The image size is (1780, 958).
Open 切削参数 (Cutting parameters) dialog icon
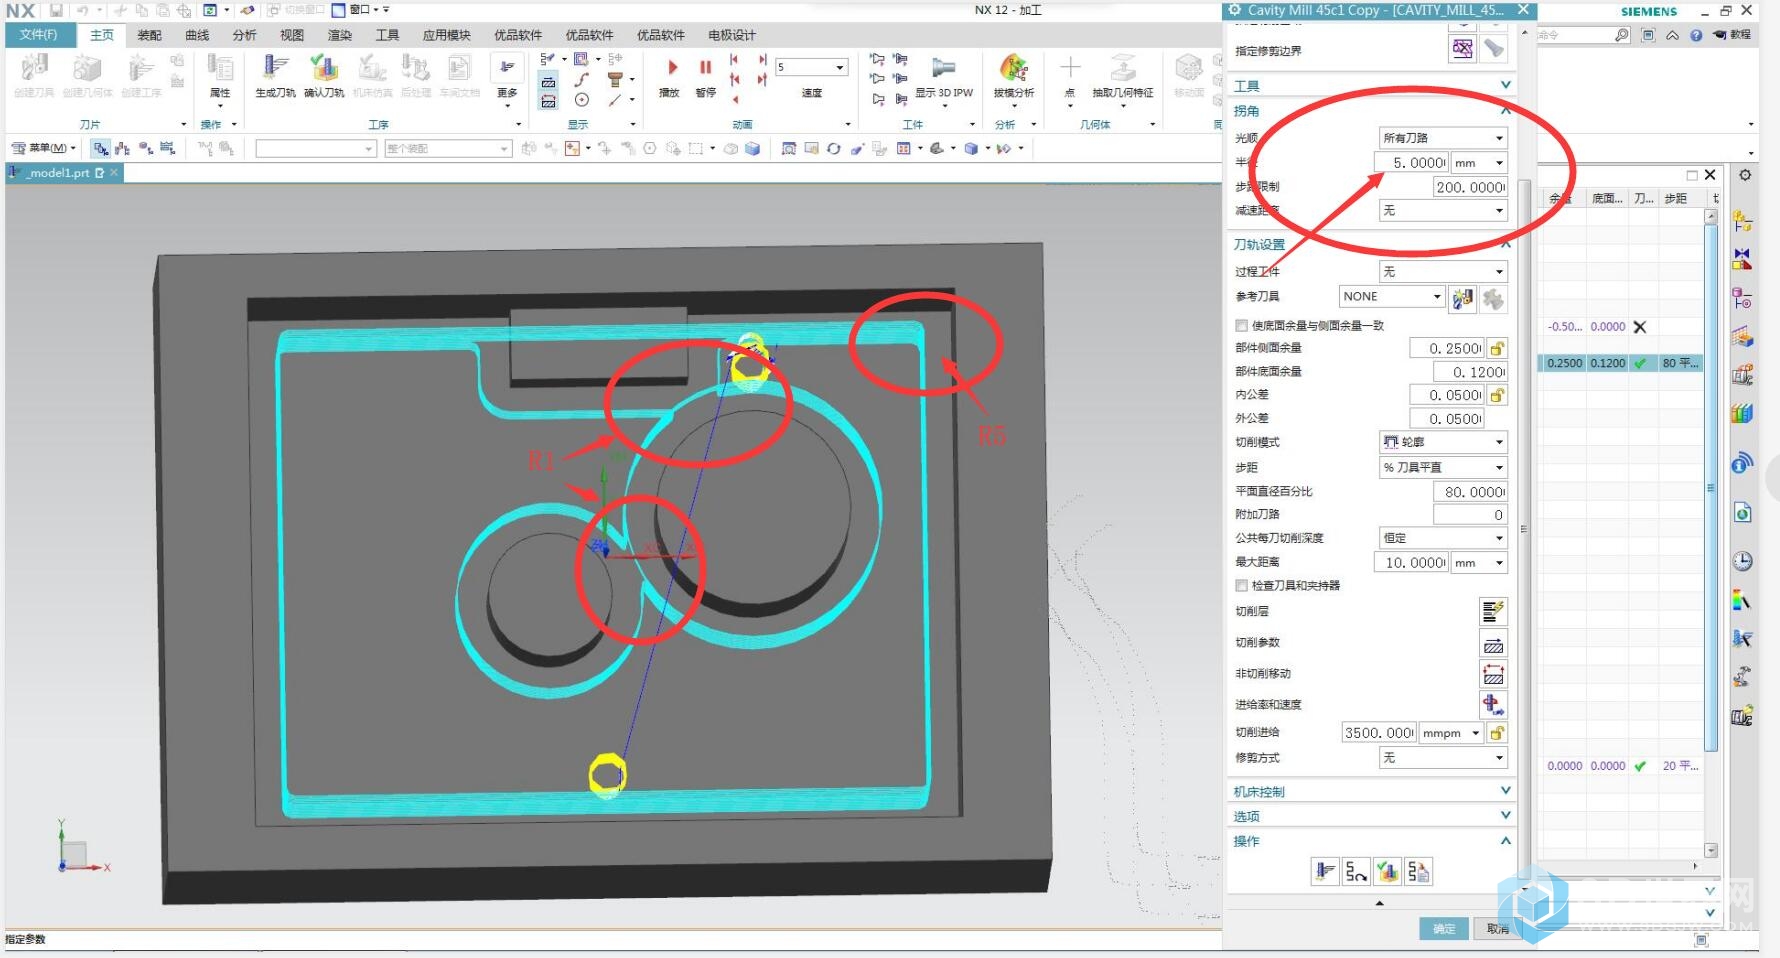tap(1493, 643)
